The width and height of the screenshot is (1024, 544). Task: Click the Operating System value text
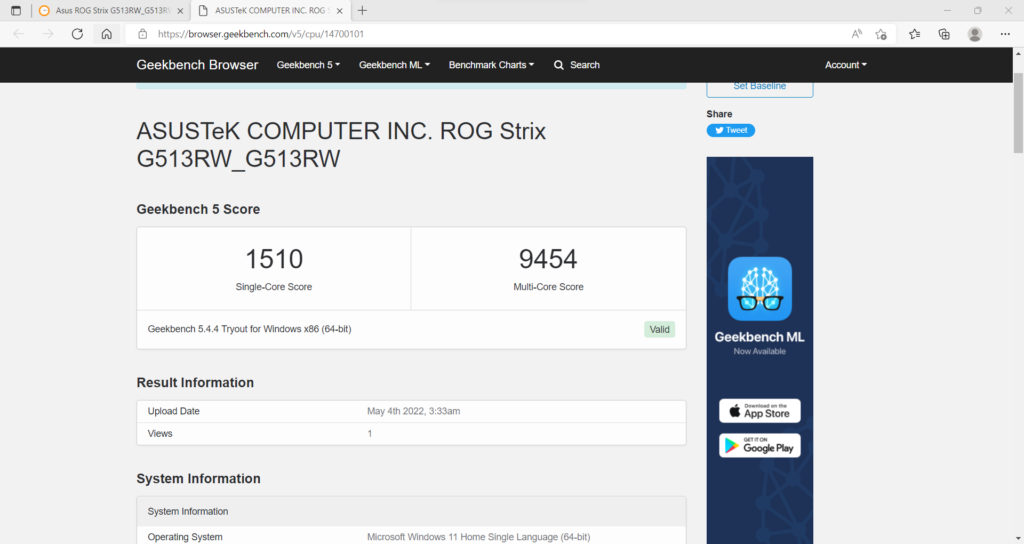coord(478,537)
